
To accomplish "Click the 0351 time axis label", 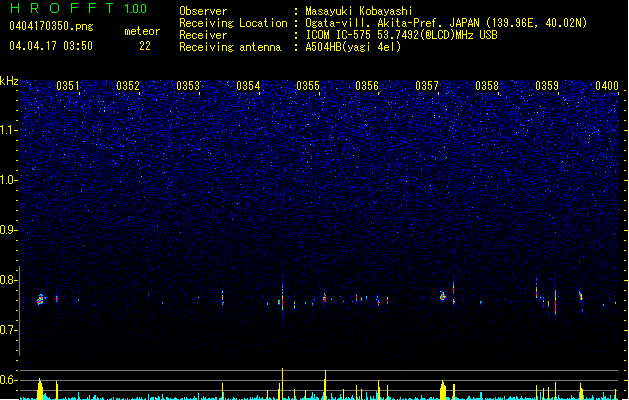I will pyautogui.click(x=68, y=86).
